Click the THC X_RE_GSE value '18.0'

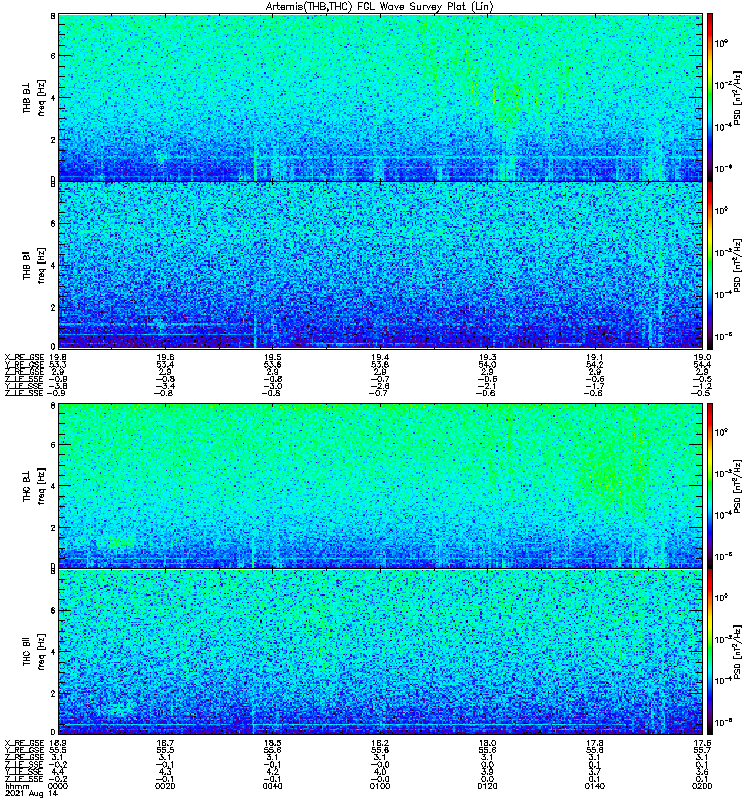[x=487, y=743]
